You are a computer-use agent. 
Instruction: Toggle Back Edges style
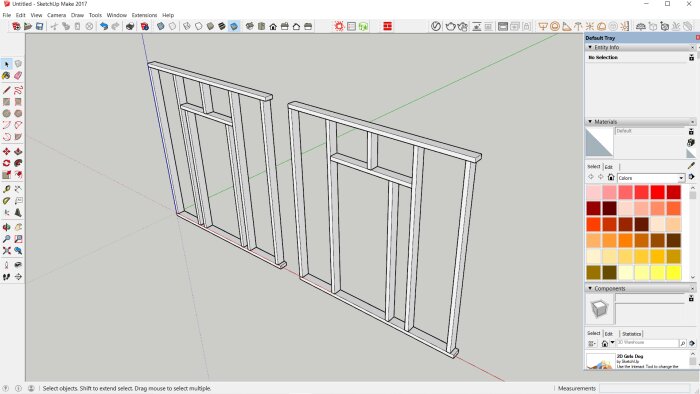(x=172, y=26)
